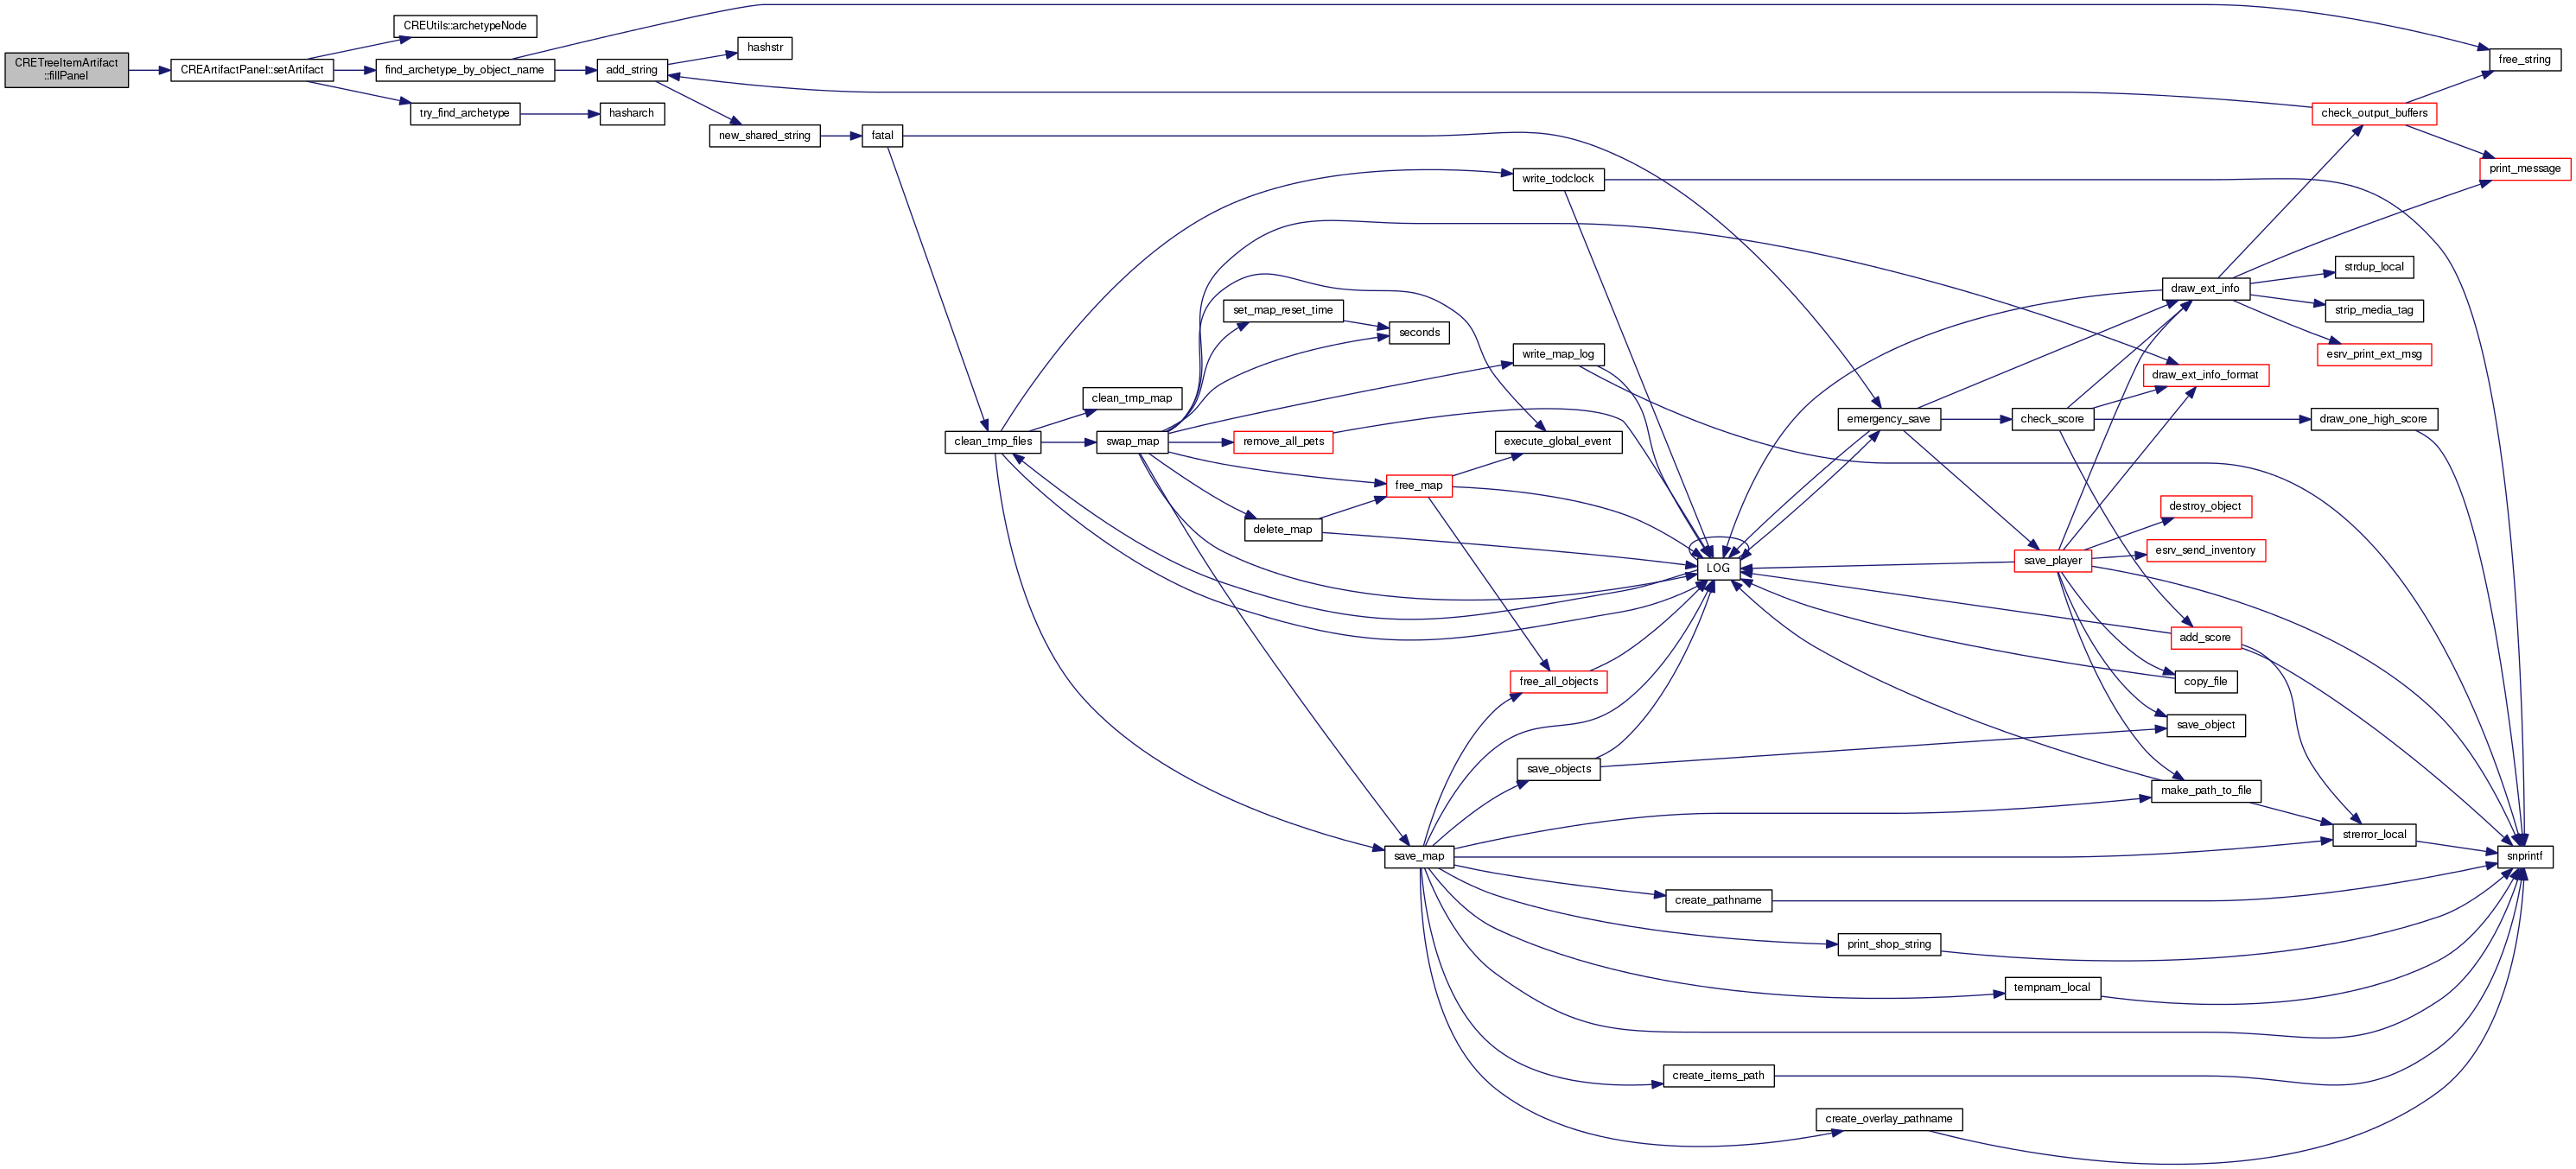Image resolution: width=2576 pixels, height=1169 pixels.
Task: Click the draw_ext_info node
Action: point(2204,289)
